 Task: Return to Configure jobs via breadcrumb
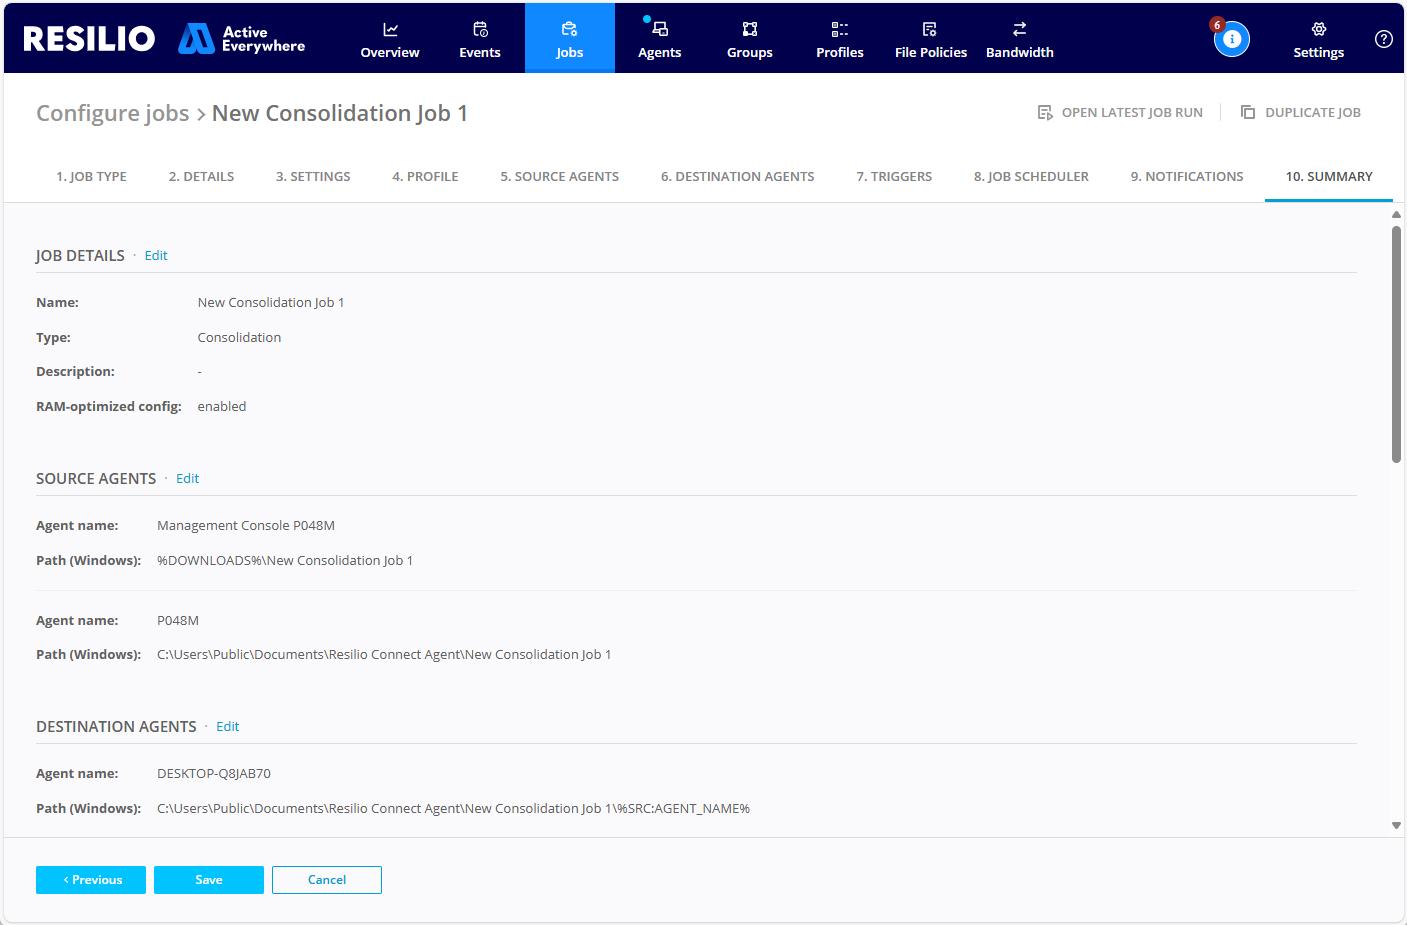tap(113, 112)
